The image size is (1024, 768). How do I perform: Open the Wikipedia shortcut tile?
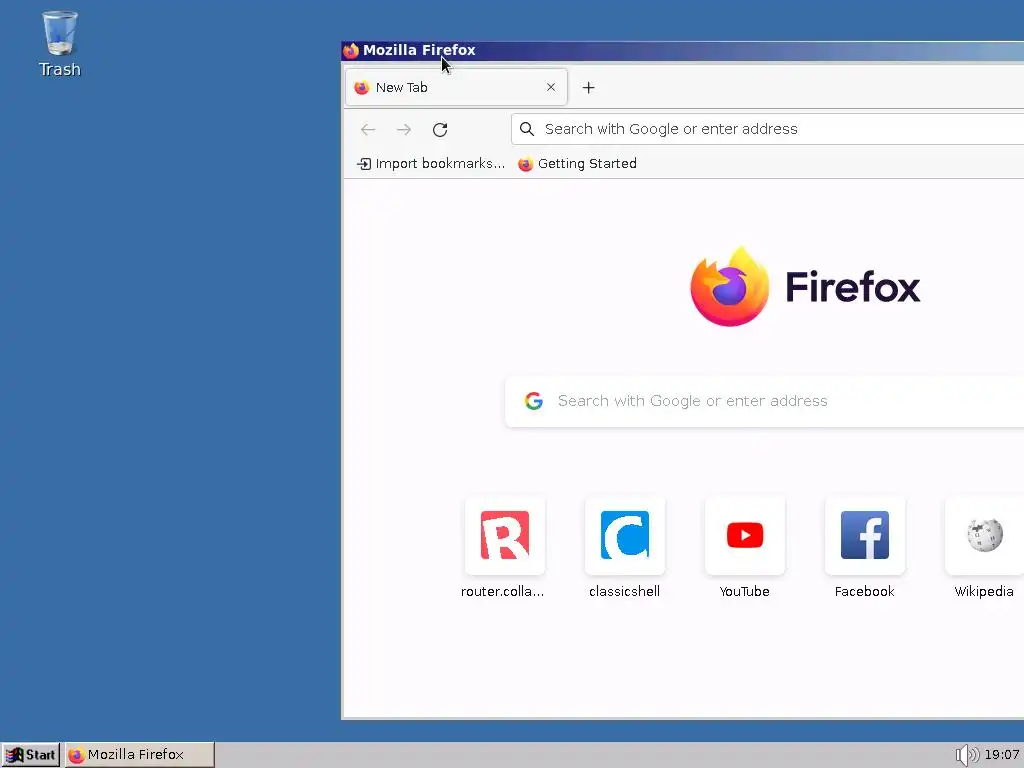point(984,548)
